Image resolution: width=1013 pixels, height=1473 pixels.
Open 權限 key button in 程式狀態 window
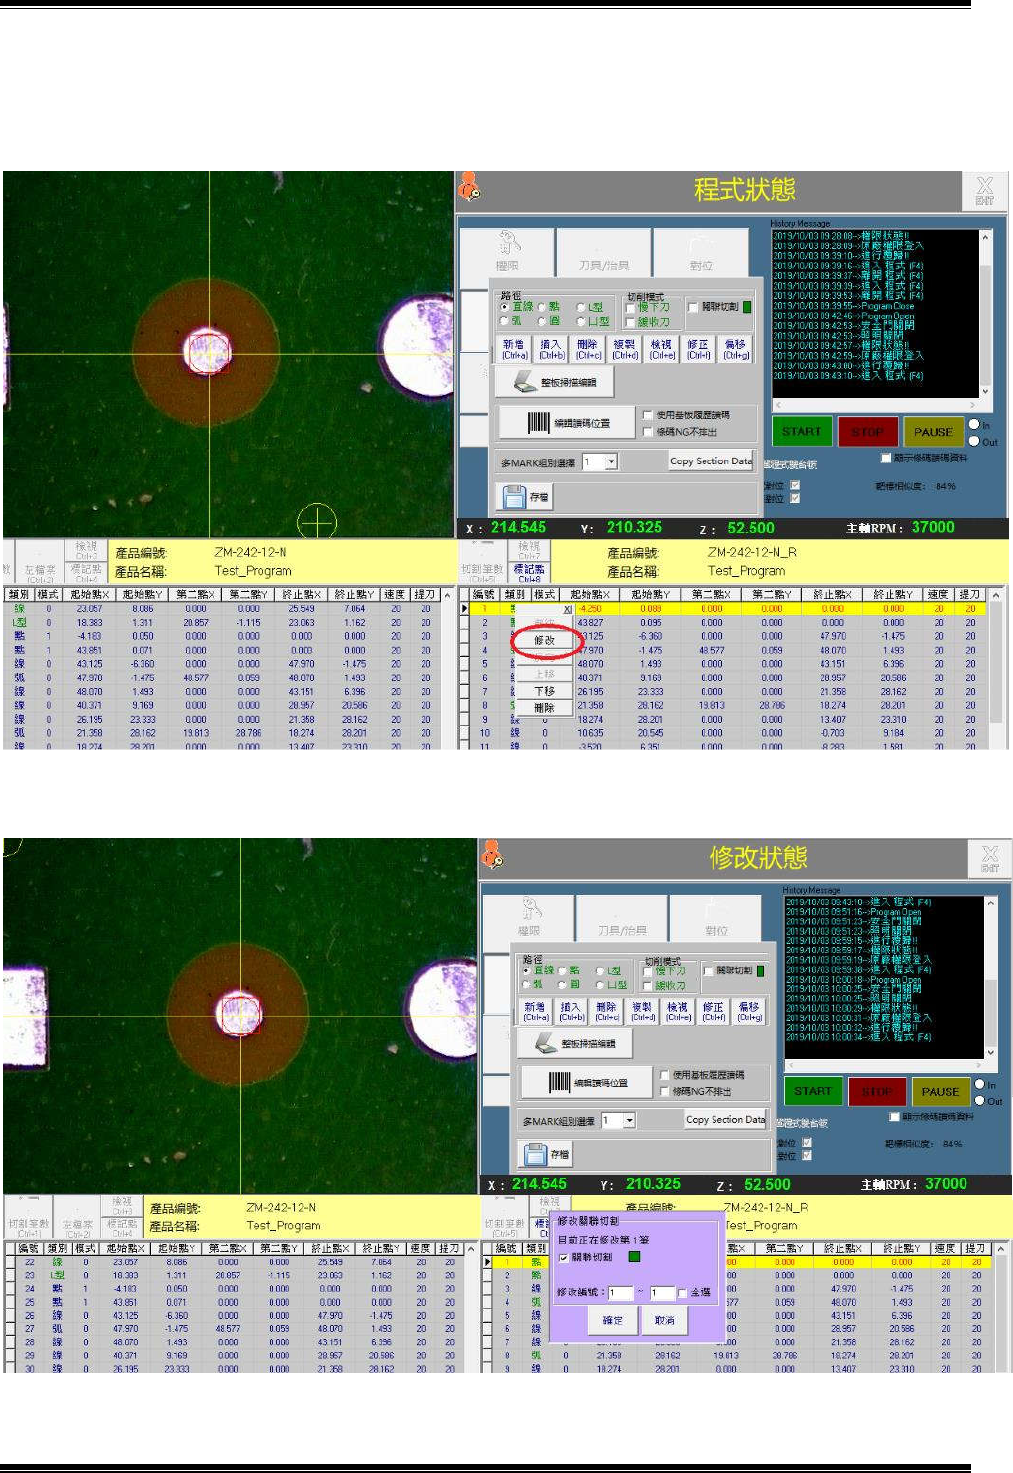point(507,251)
